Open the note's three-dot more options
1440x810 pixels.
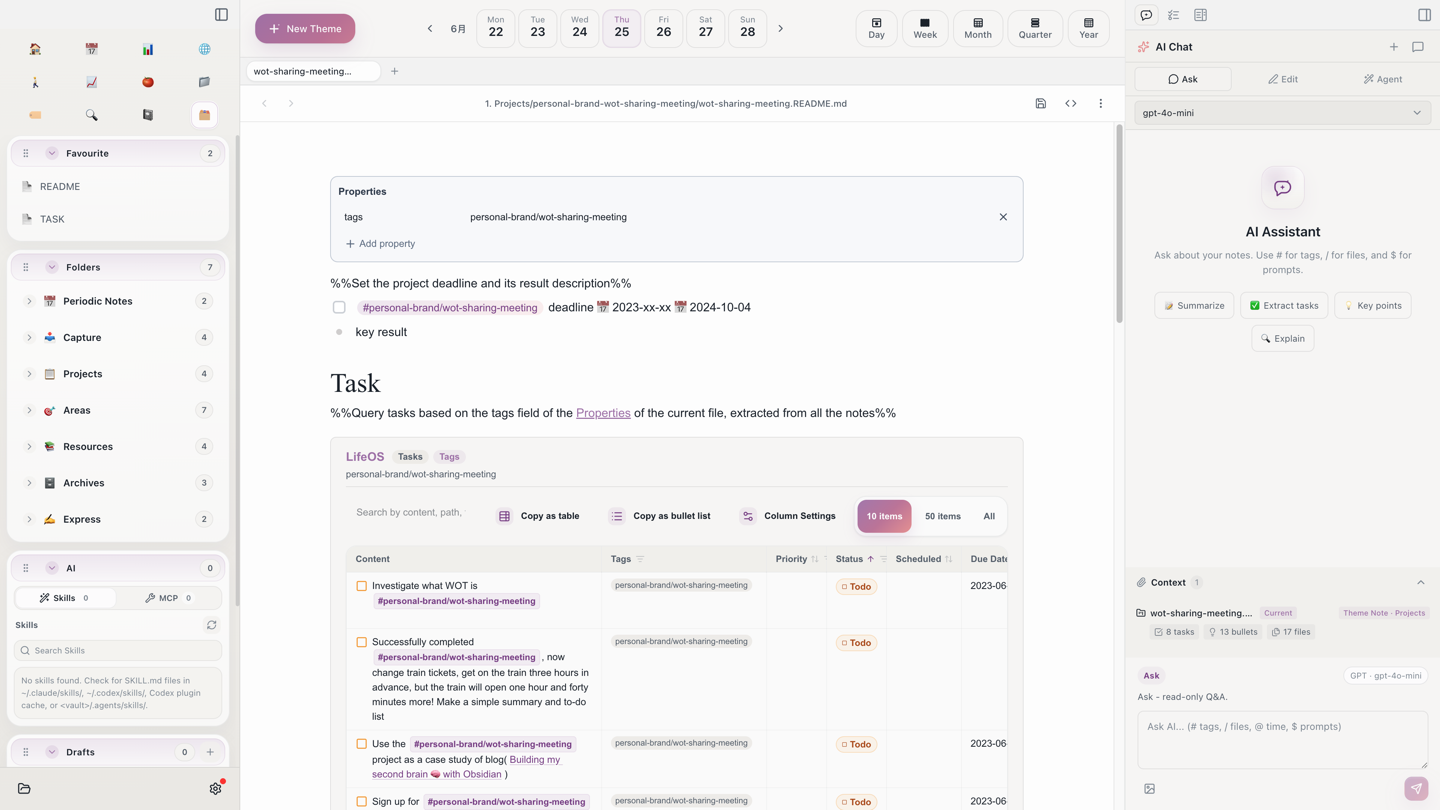coord(1100,103)
